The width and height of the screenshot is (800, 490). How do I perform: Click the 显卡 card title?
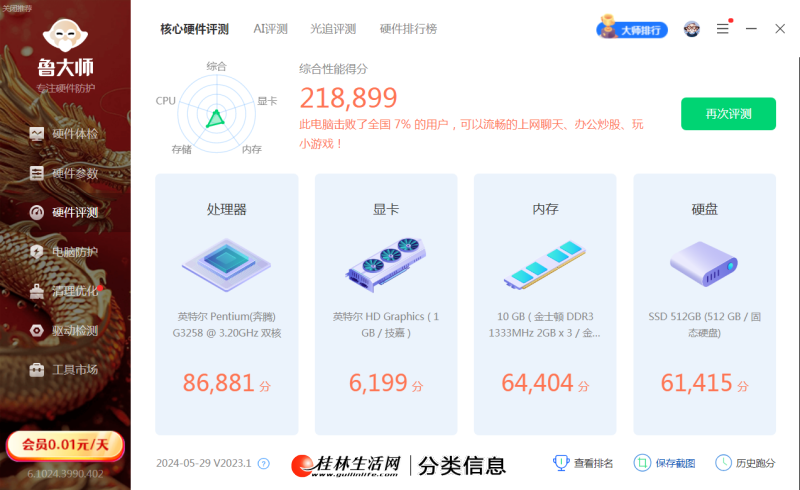pyautogui.click(x=386, y=209)
